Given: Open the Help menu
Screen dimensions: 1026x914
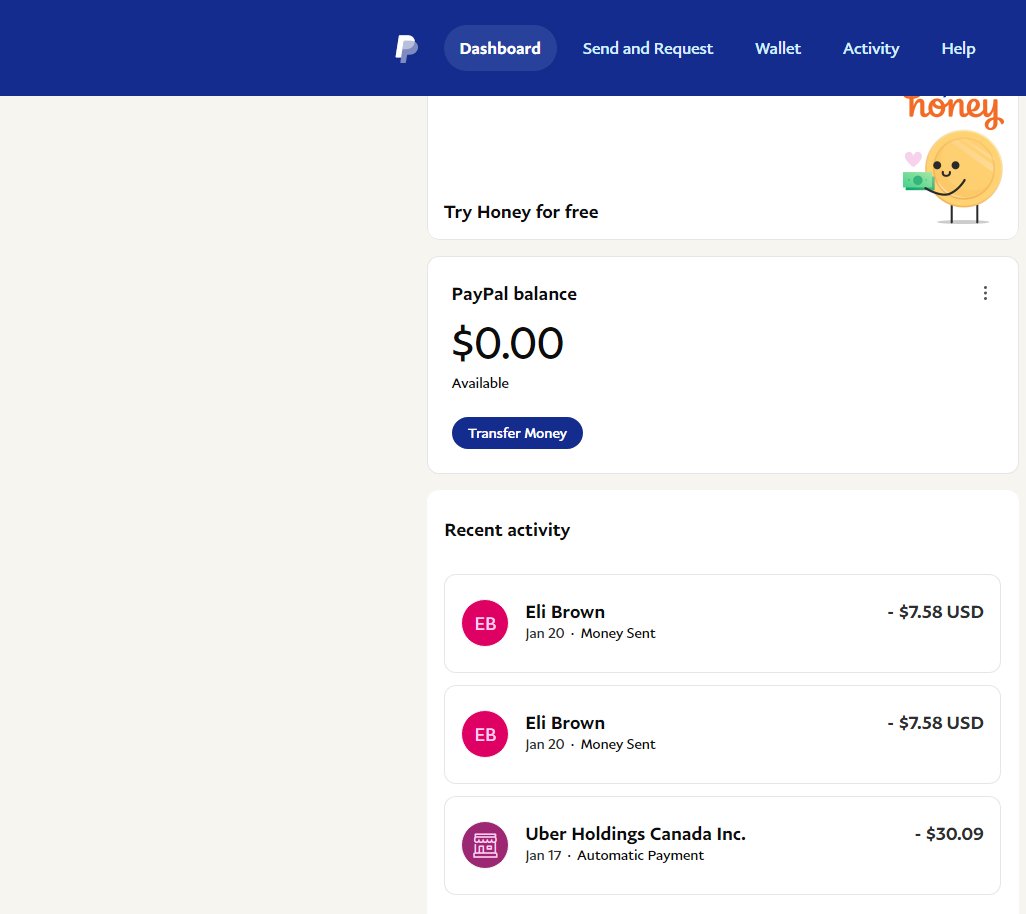Looking at the screenshot, I should click(958, 48).
